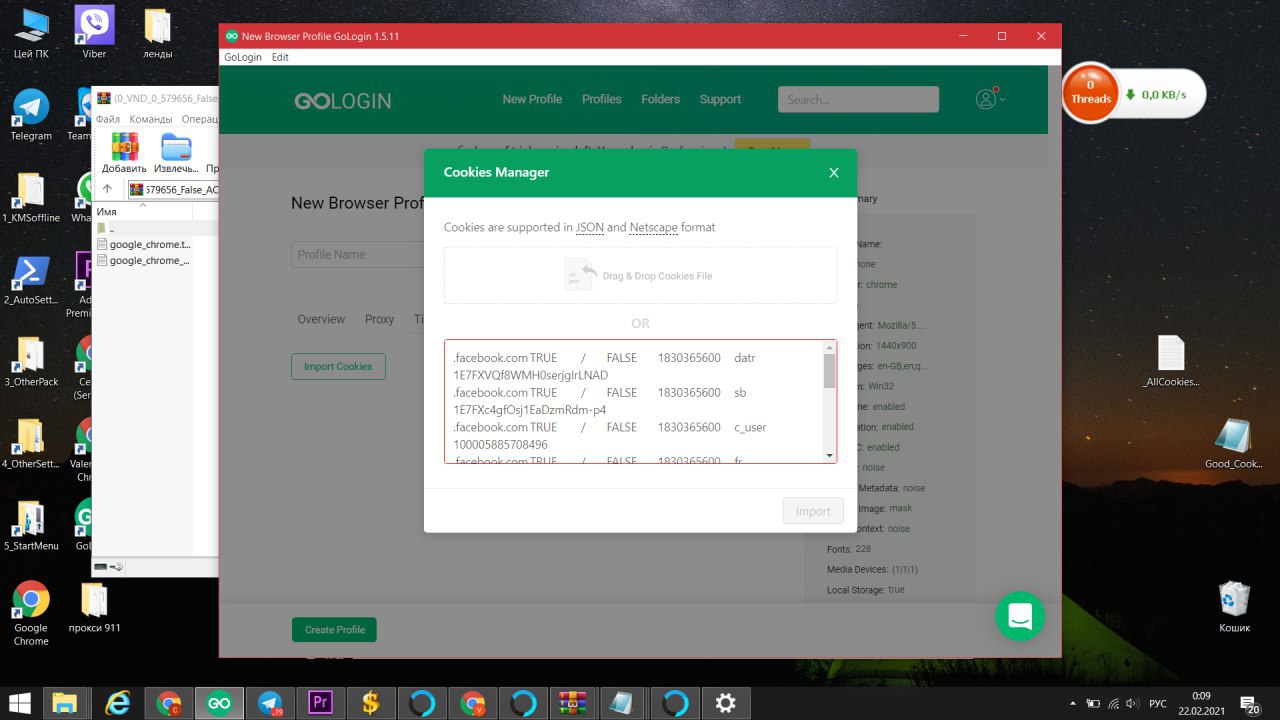Open the ленды desktop folder
Screen dimensions: 1280x720
[x=157, y=32]
